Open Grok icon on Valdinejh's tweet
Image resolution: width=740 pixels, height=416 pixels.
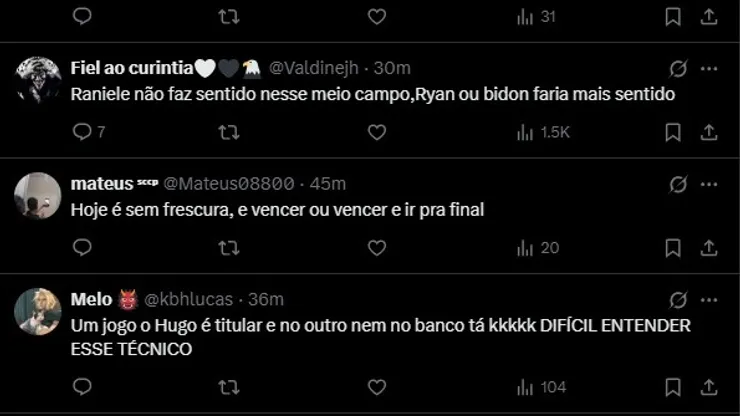(677, 69)
